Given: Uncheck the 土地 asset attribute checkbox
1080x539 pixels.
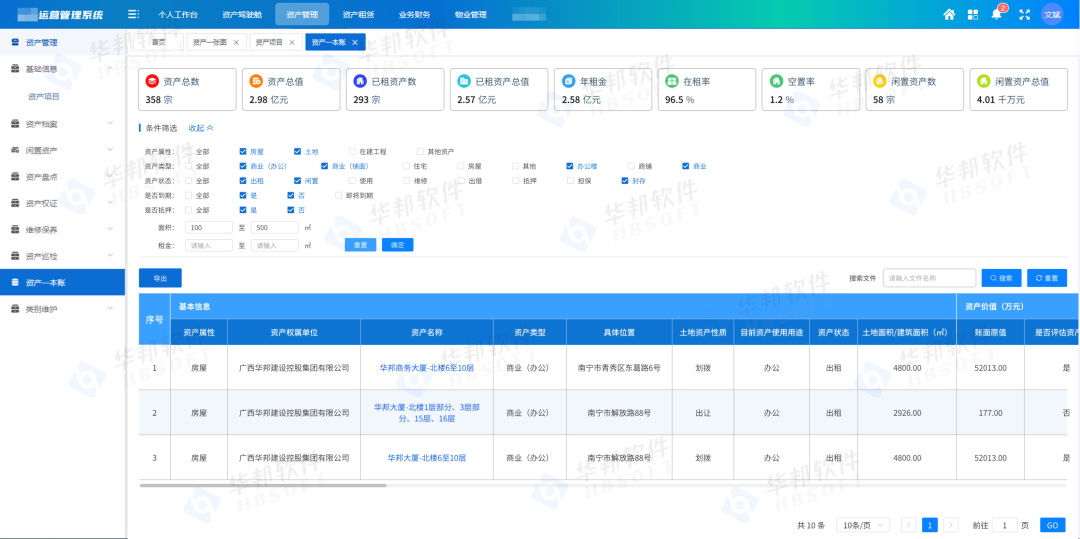Looking at the screenshot, I should tap(298, 151).
